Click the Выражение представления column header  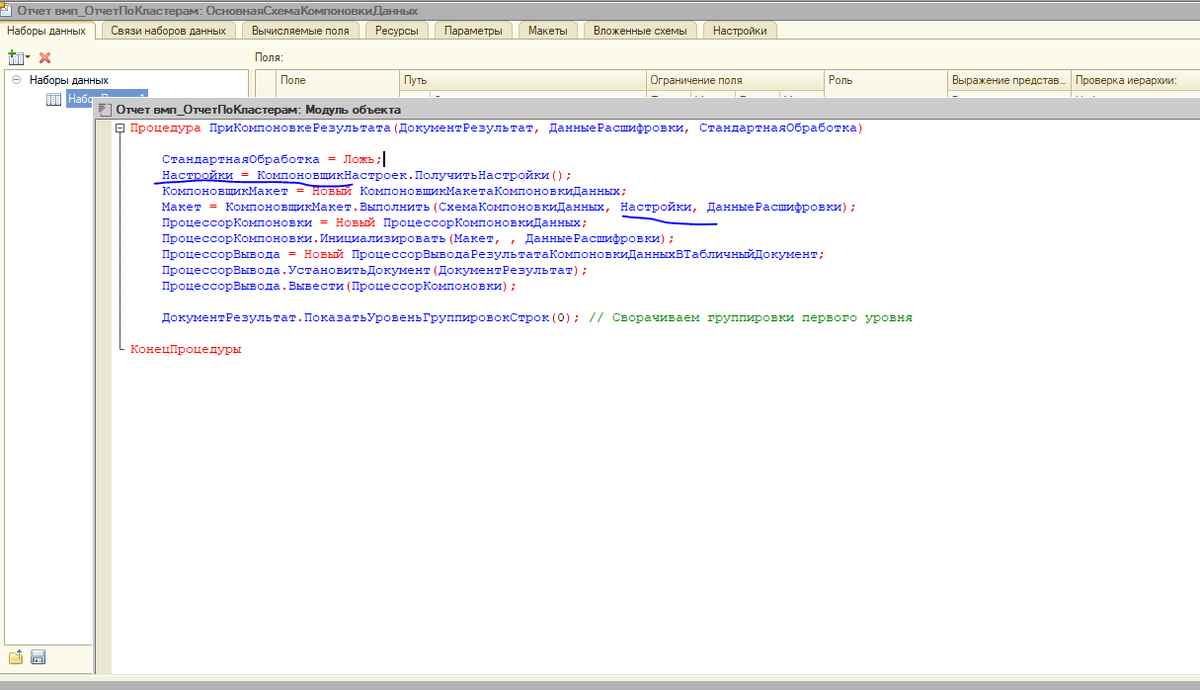1009,80
